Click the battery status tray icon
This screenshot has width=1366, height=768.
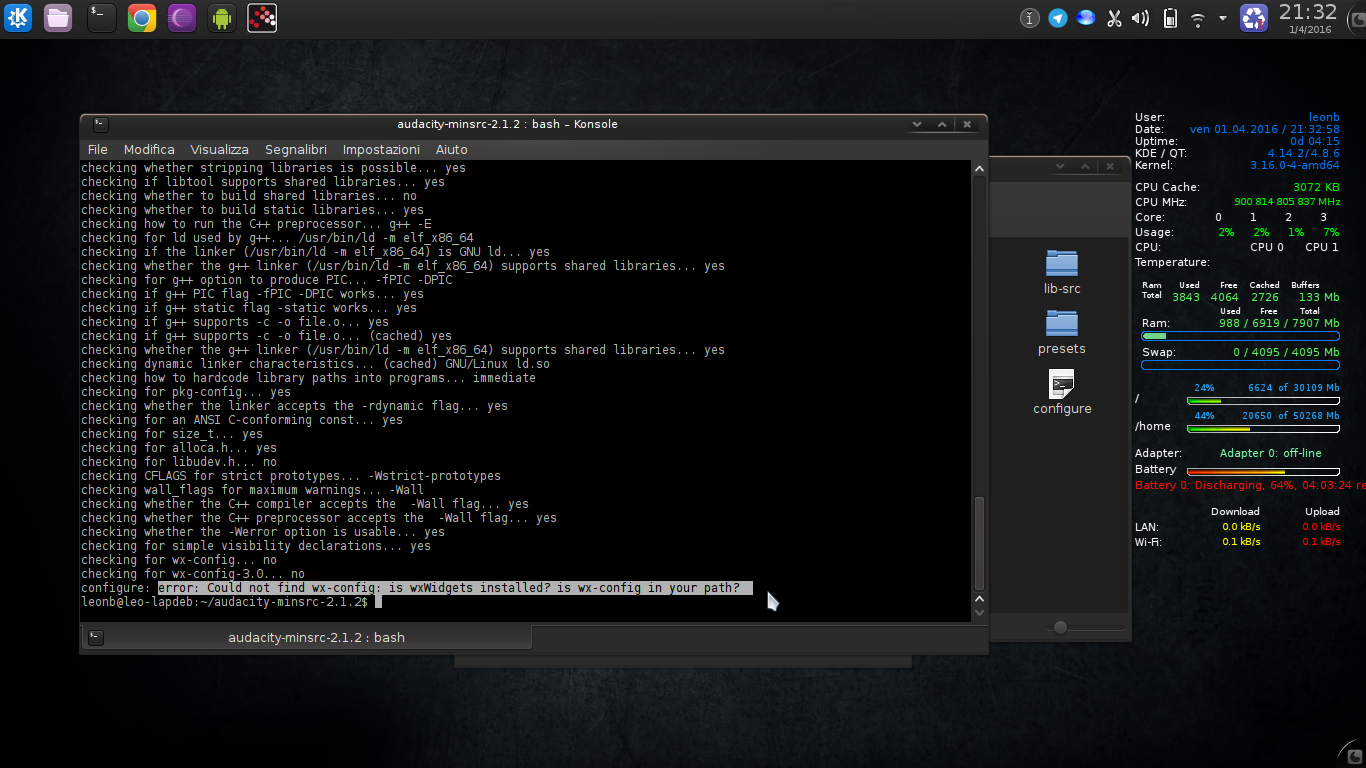[x=1170, y=18]
